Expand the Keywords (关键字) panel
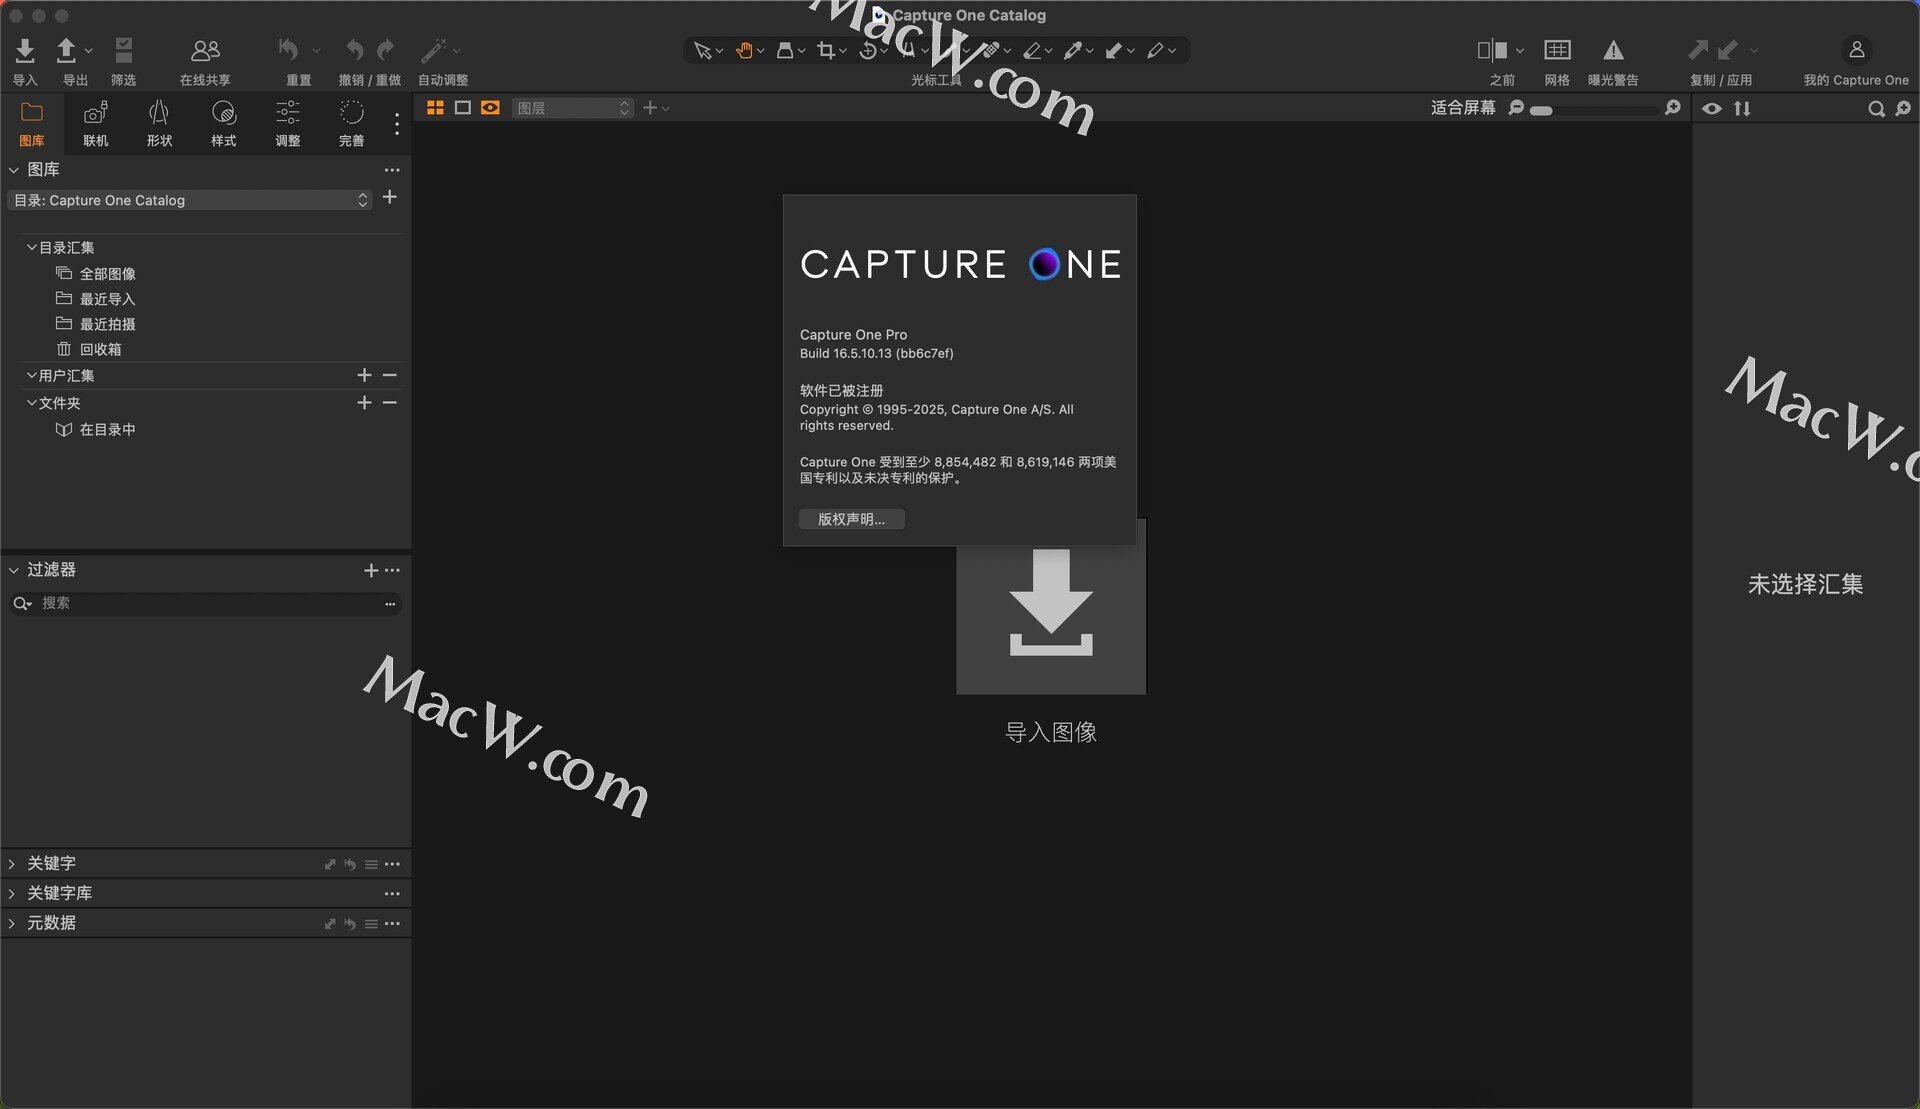The width and height of the screenshot is (1920, 1109). pos(12,863)
